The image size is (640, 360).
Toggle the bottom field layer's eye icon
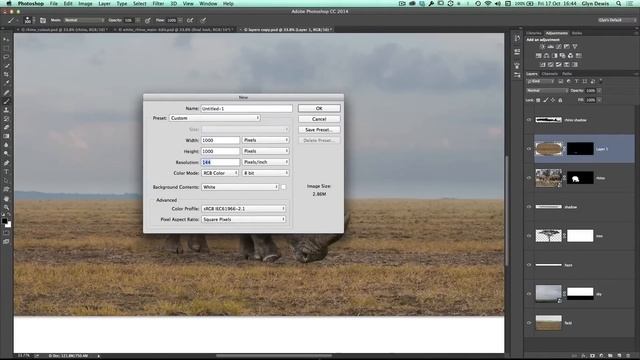pos(529,322)
